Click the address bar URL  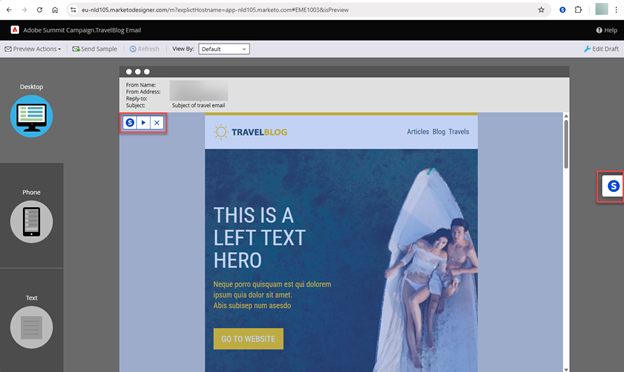click(x=215, y=10)
